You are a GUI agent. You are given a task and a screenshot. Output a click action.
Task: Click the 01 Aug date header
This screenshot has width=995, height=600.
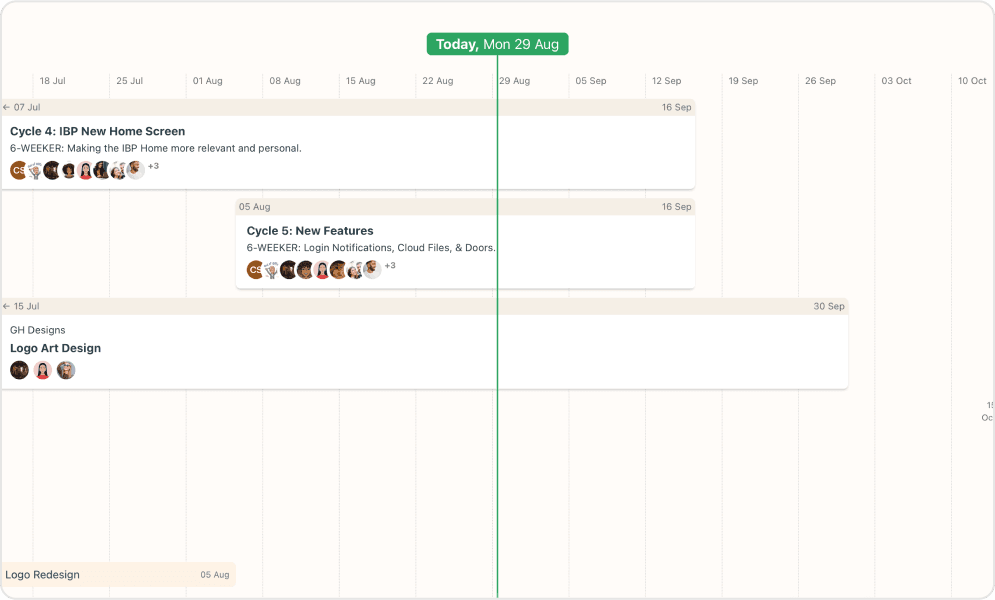coord(208,81)
